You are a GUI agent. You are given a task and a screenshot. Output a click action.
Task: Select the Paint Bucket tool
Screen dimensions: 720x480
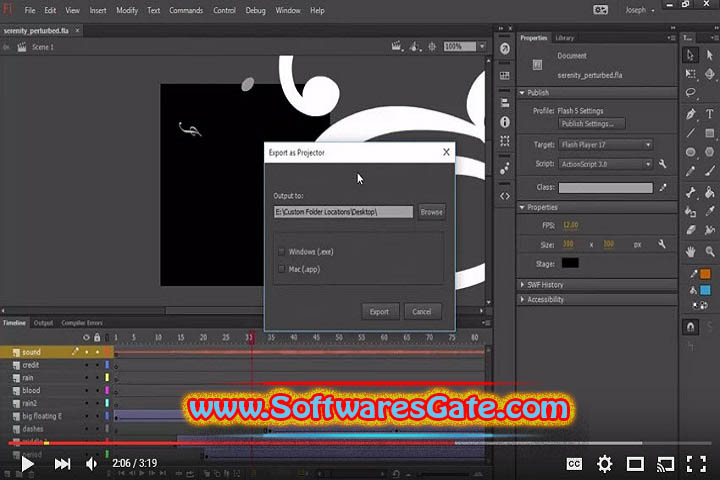(710, 192)
